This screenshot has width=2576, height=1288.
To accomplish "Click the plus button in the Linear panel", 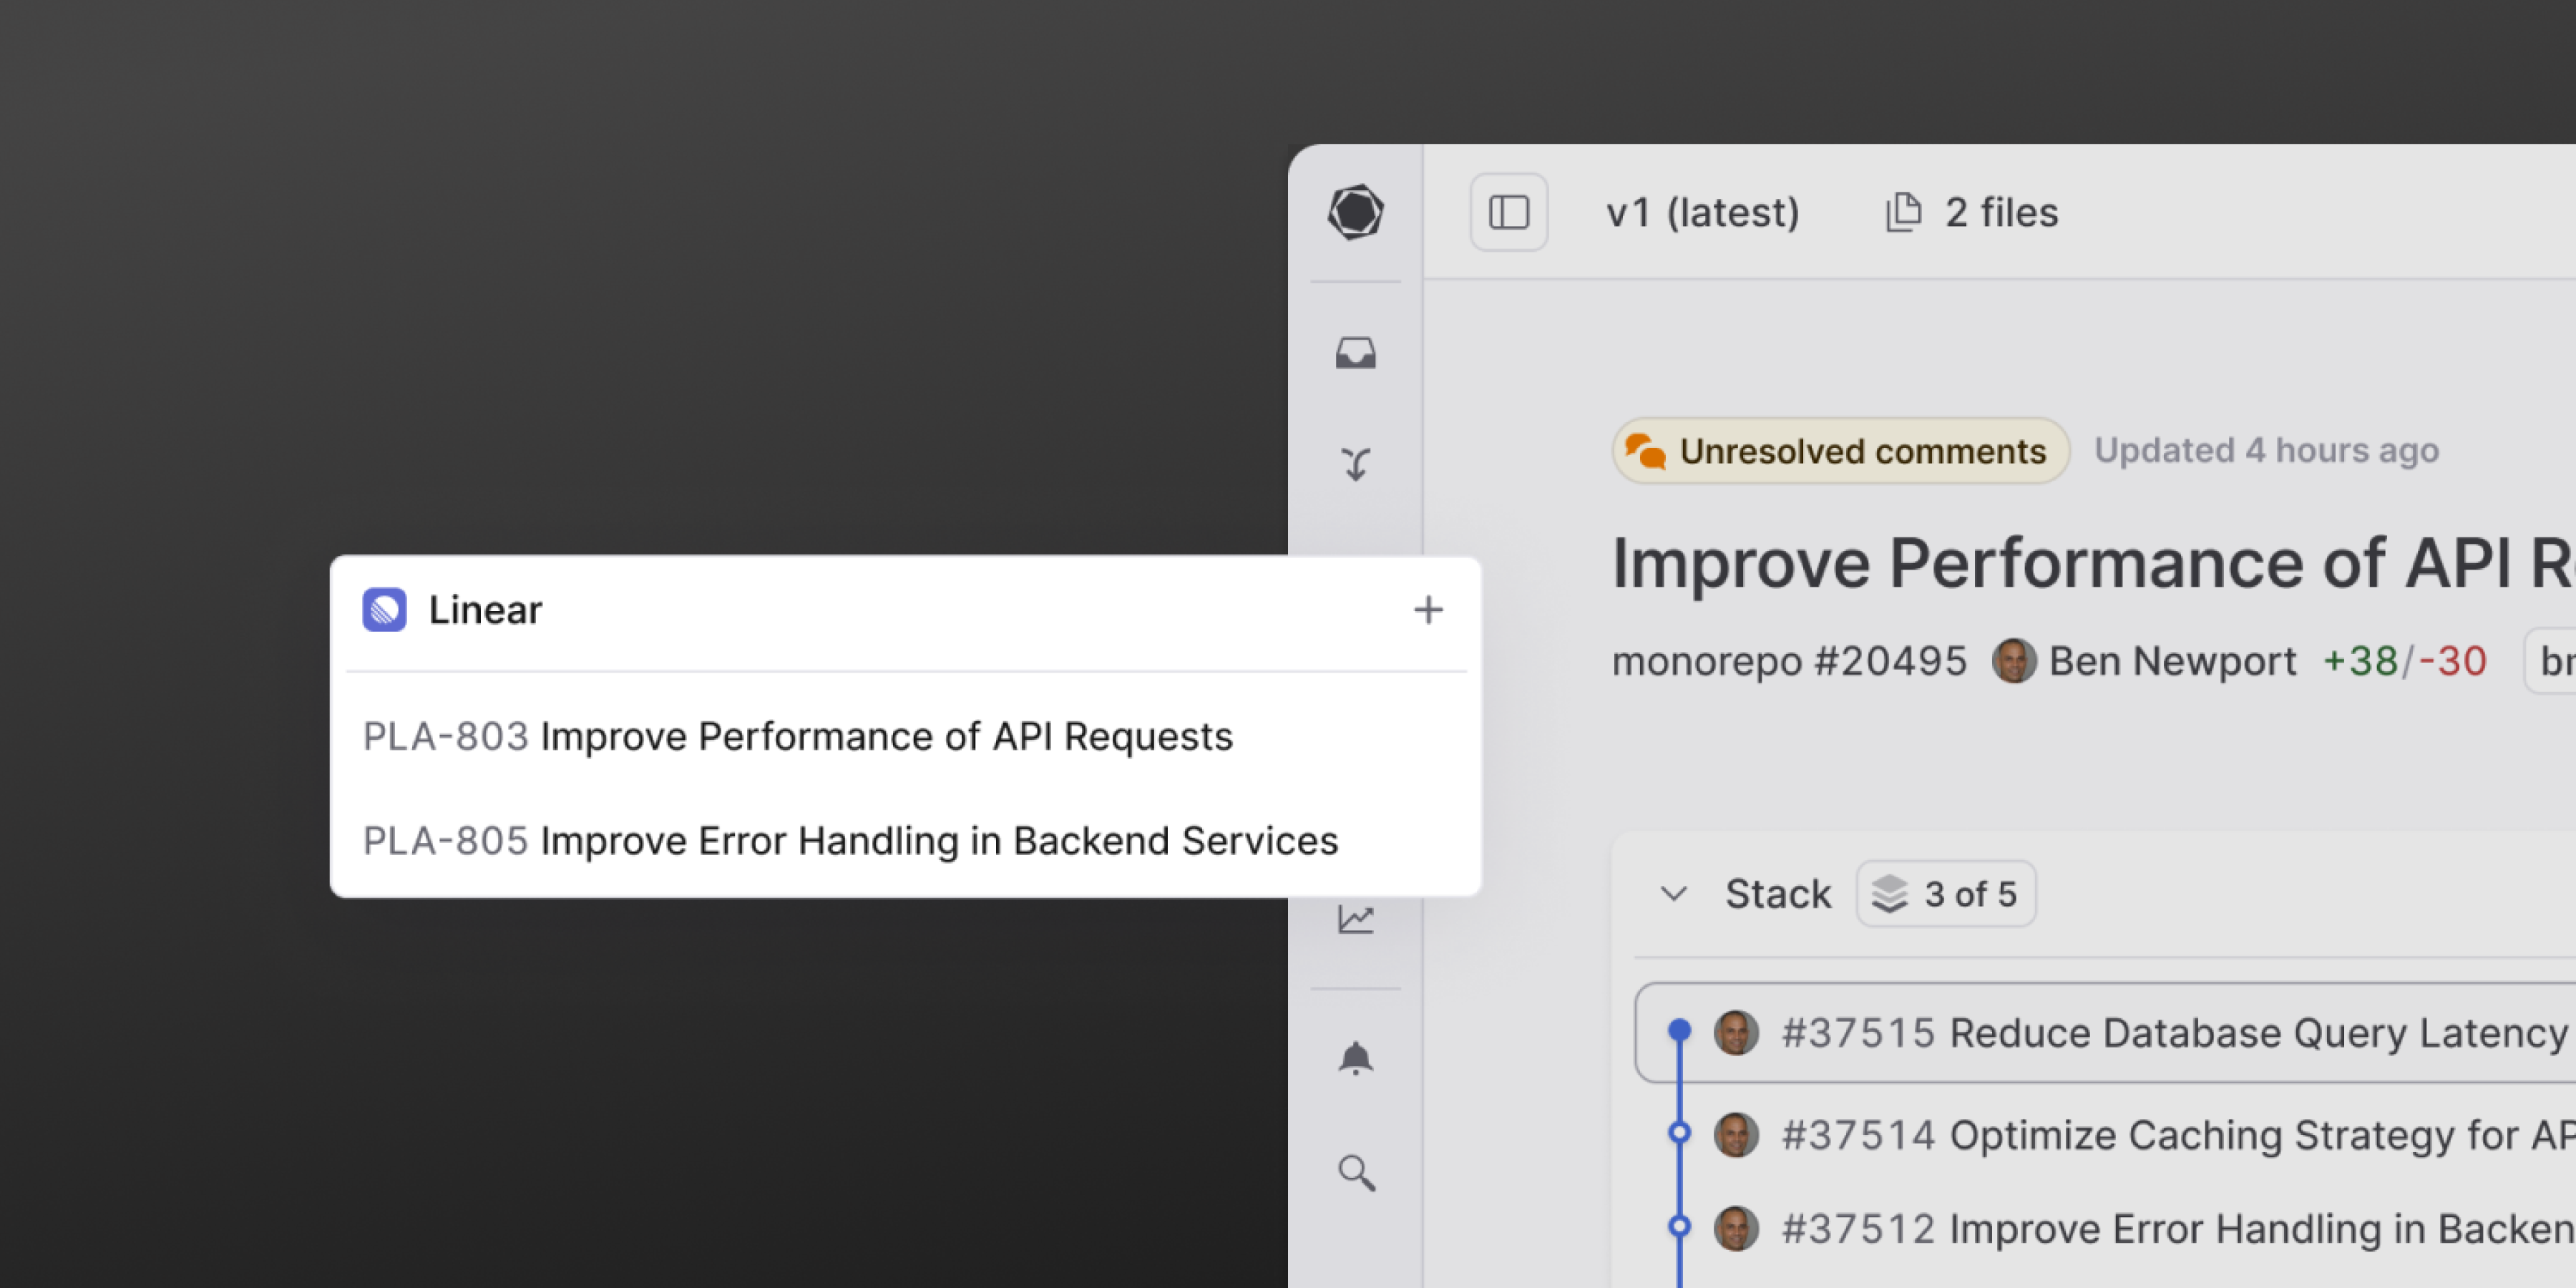I will (x=1429, y=610).
